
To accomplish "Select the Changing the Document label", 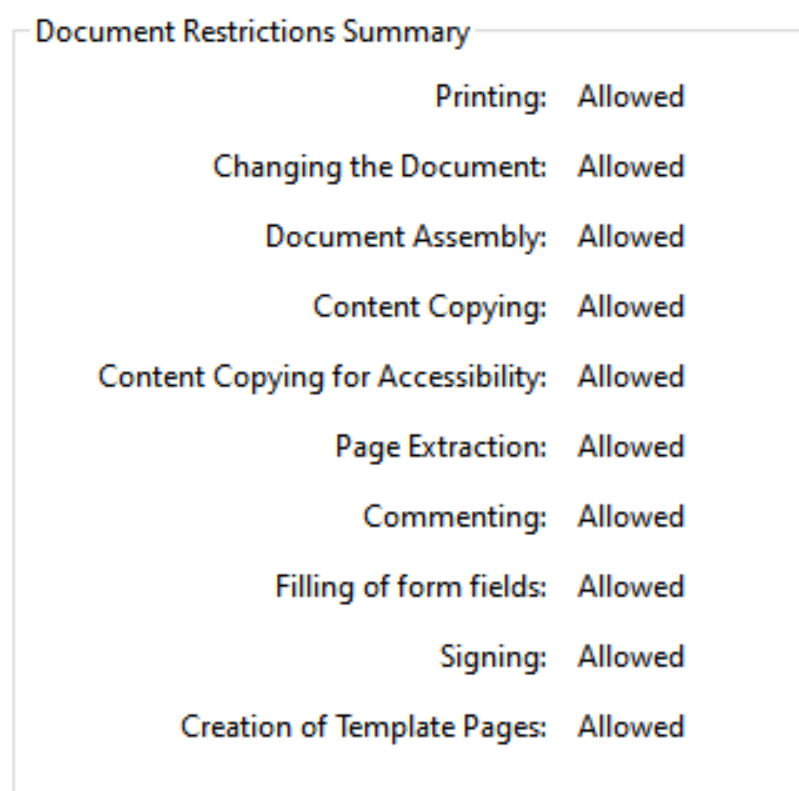I will 380,167.
